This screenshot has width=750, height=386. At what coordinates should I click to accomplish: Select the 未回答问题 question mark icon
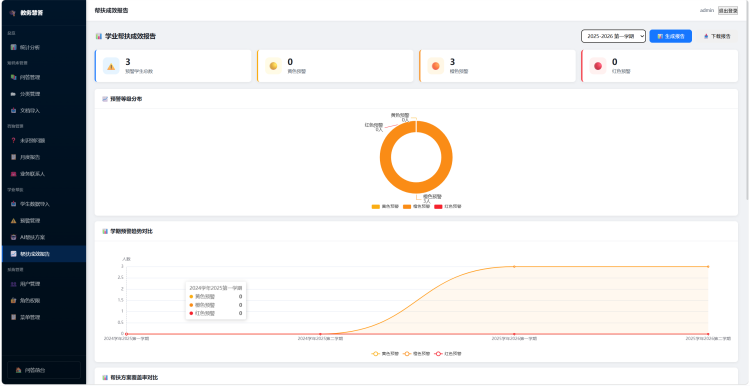(13, 141)
